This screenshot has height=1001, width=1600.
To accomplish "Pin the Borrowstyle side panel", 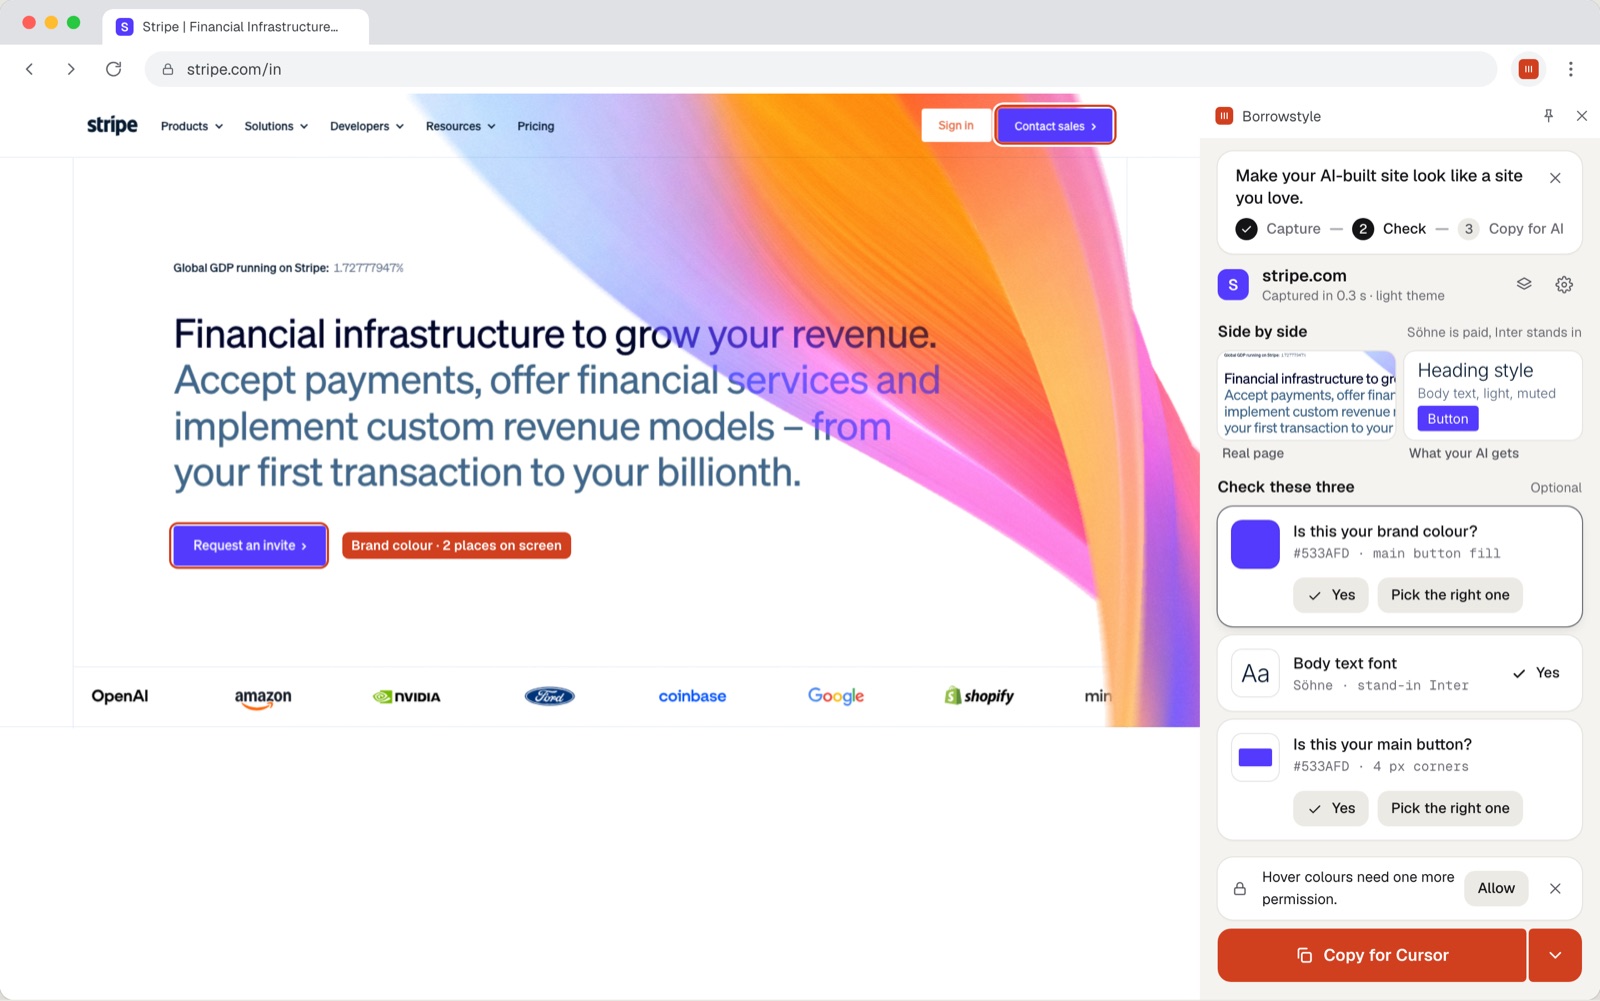I will click(1548, 116).
